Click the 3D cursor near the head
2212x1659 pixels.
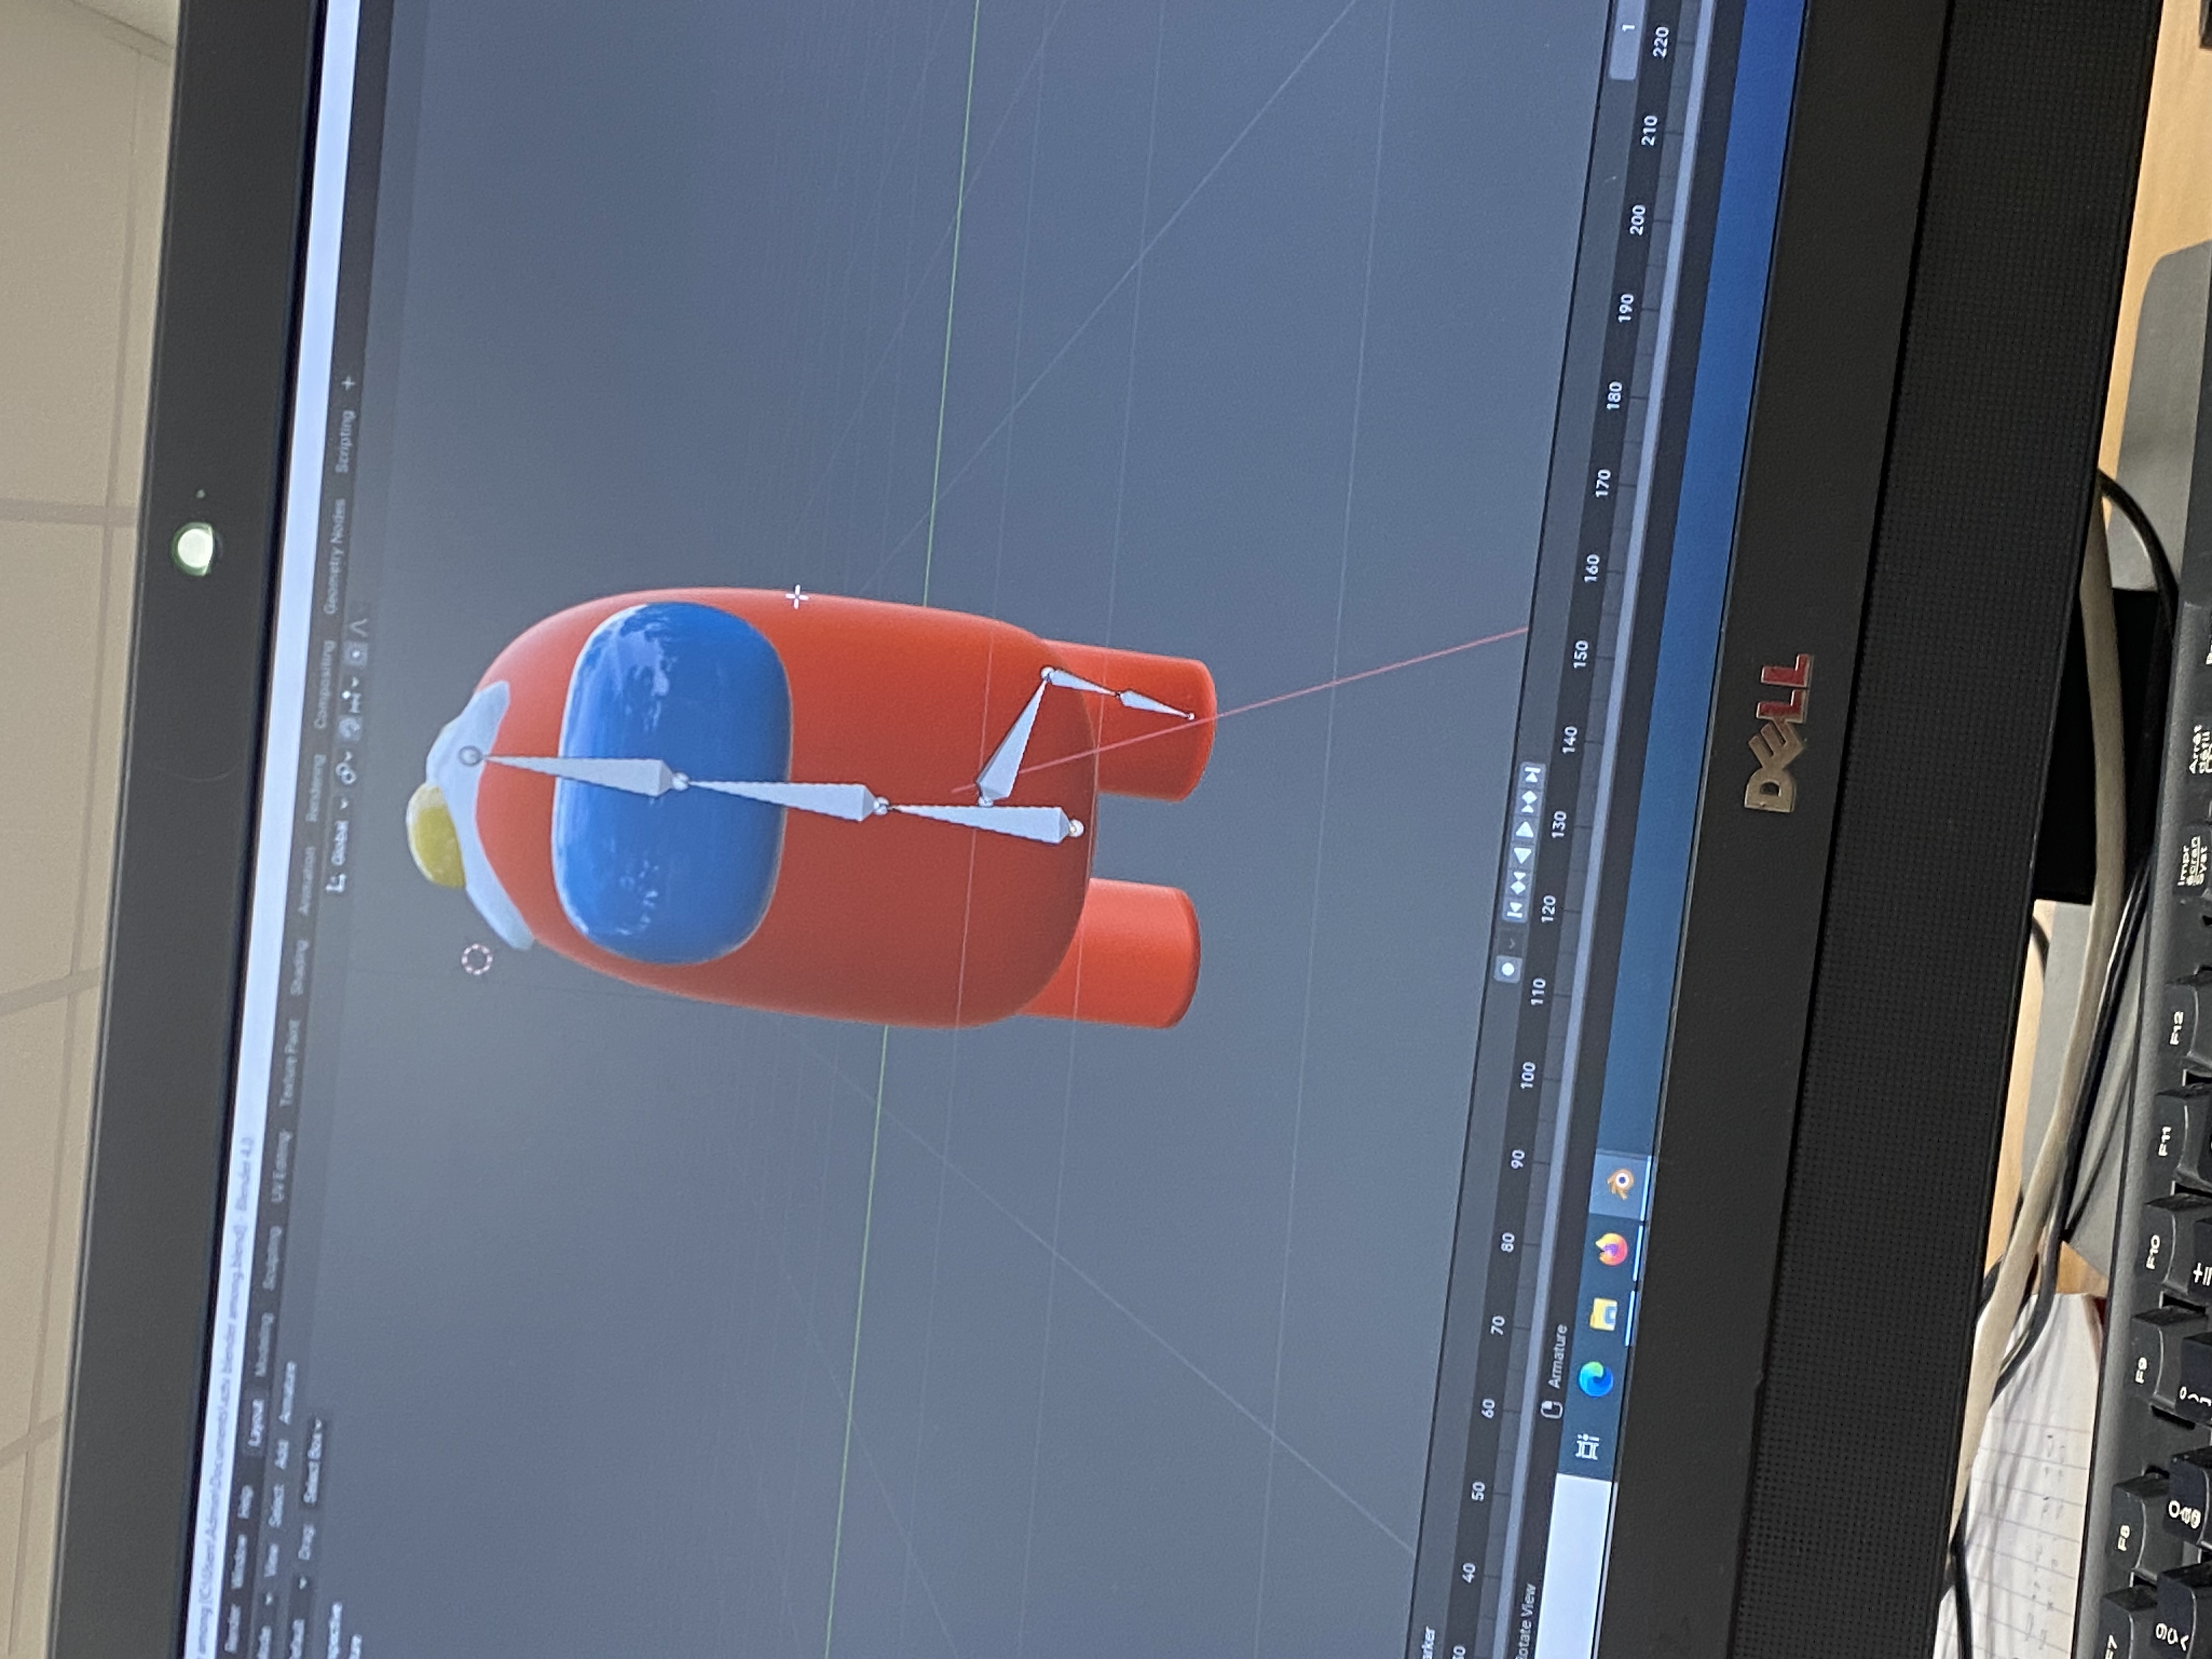[x=477, y=960]
